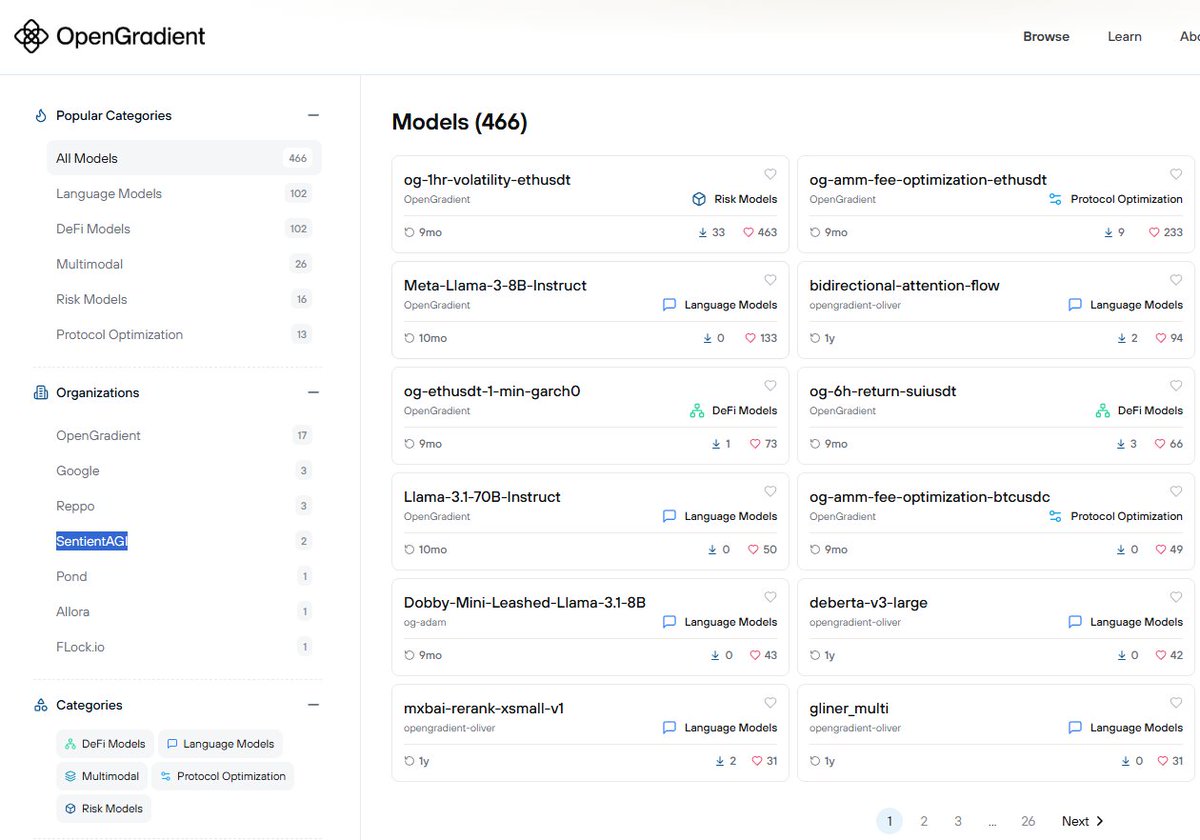Click download icon on og-amm-fee-optimization-ethusdt card

(x=1108, y=232)
